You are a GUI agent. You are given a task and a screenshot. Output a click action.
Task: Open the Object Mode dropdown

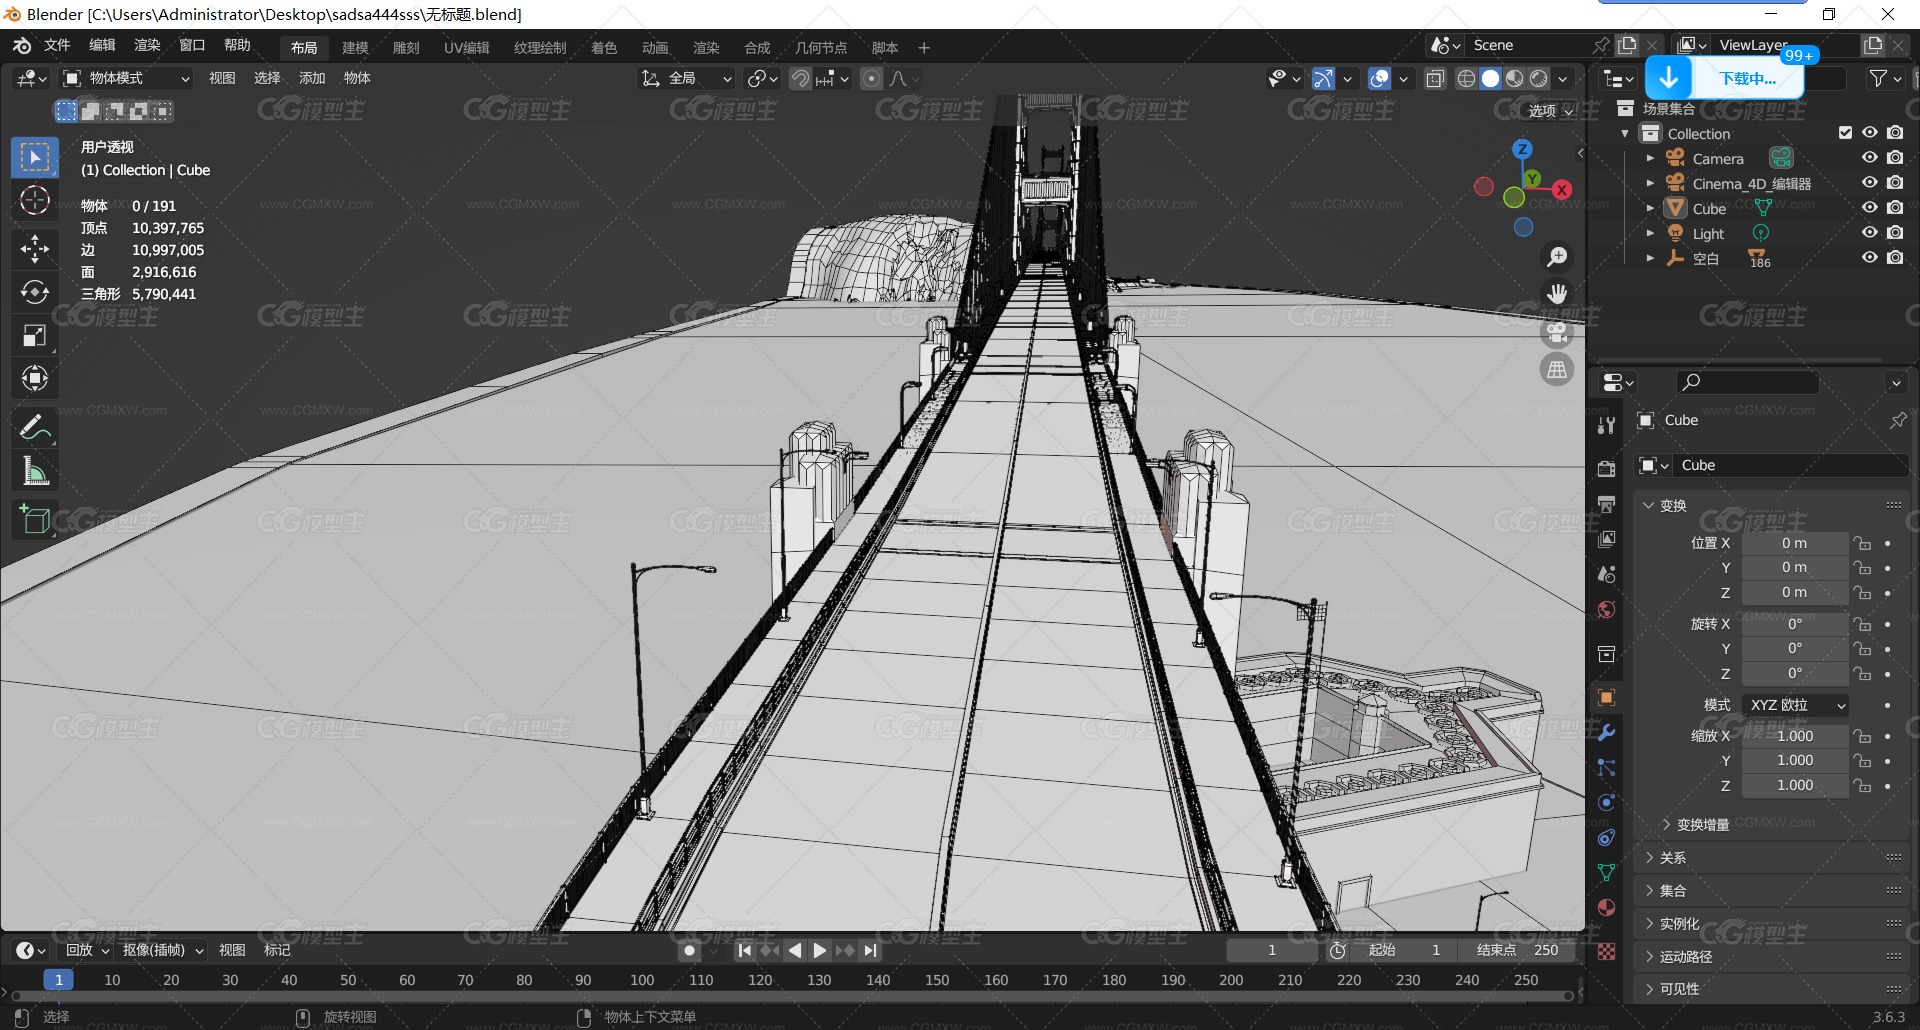click(126, 78)
